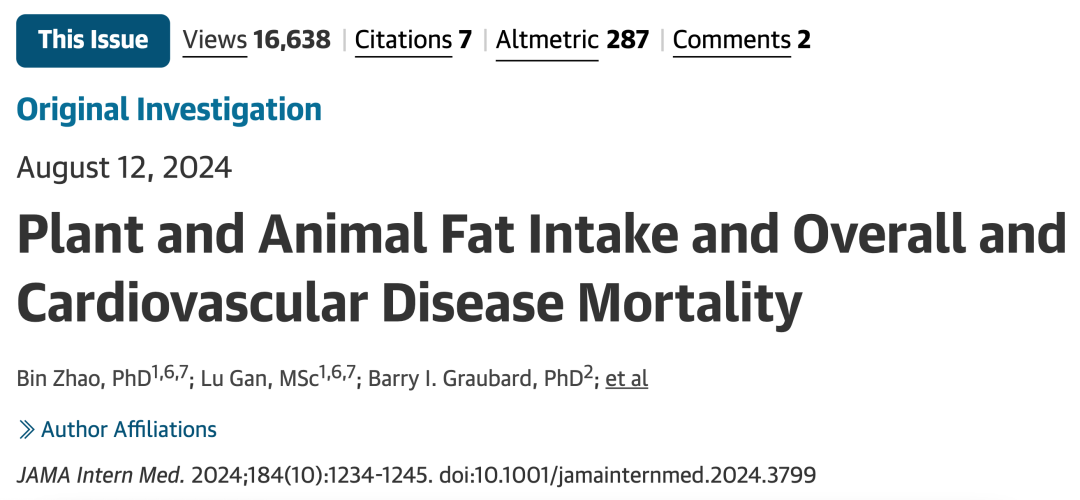Viewport: 1080px width, 500px height.
Task: Click the Plant and Animal Fat article title
Action: [x=541, y=268]
